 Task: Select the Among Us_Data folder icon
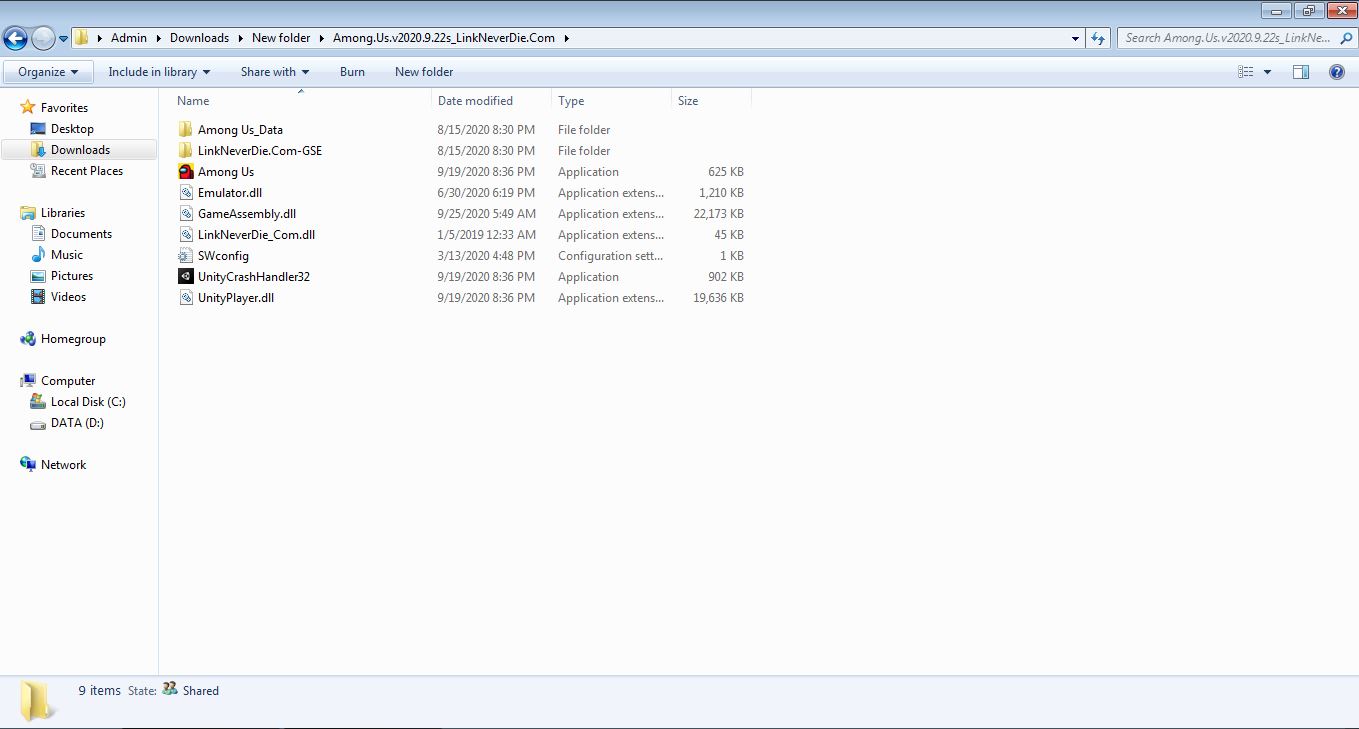point(186,130)
